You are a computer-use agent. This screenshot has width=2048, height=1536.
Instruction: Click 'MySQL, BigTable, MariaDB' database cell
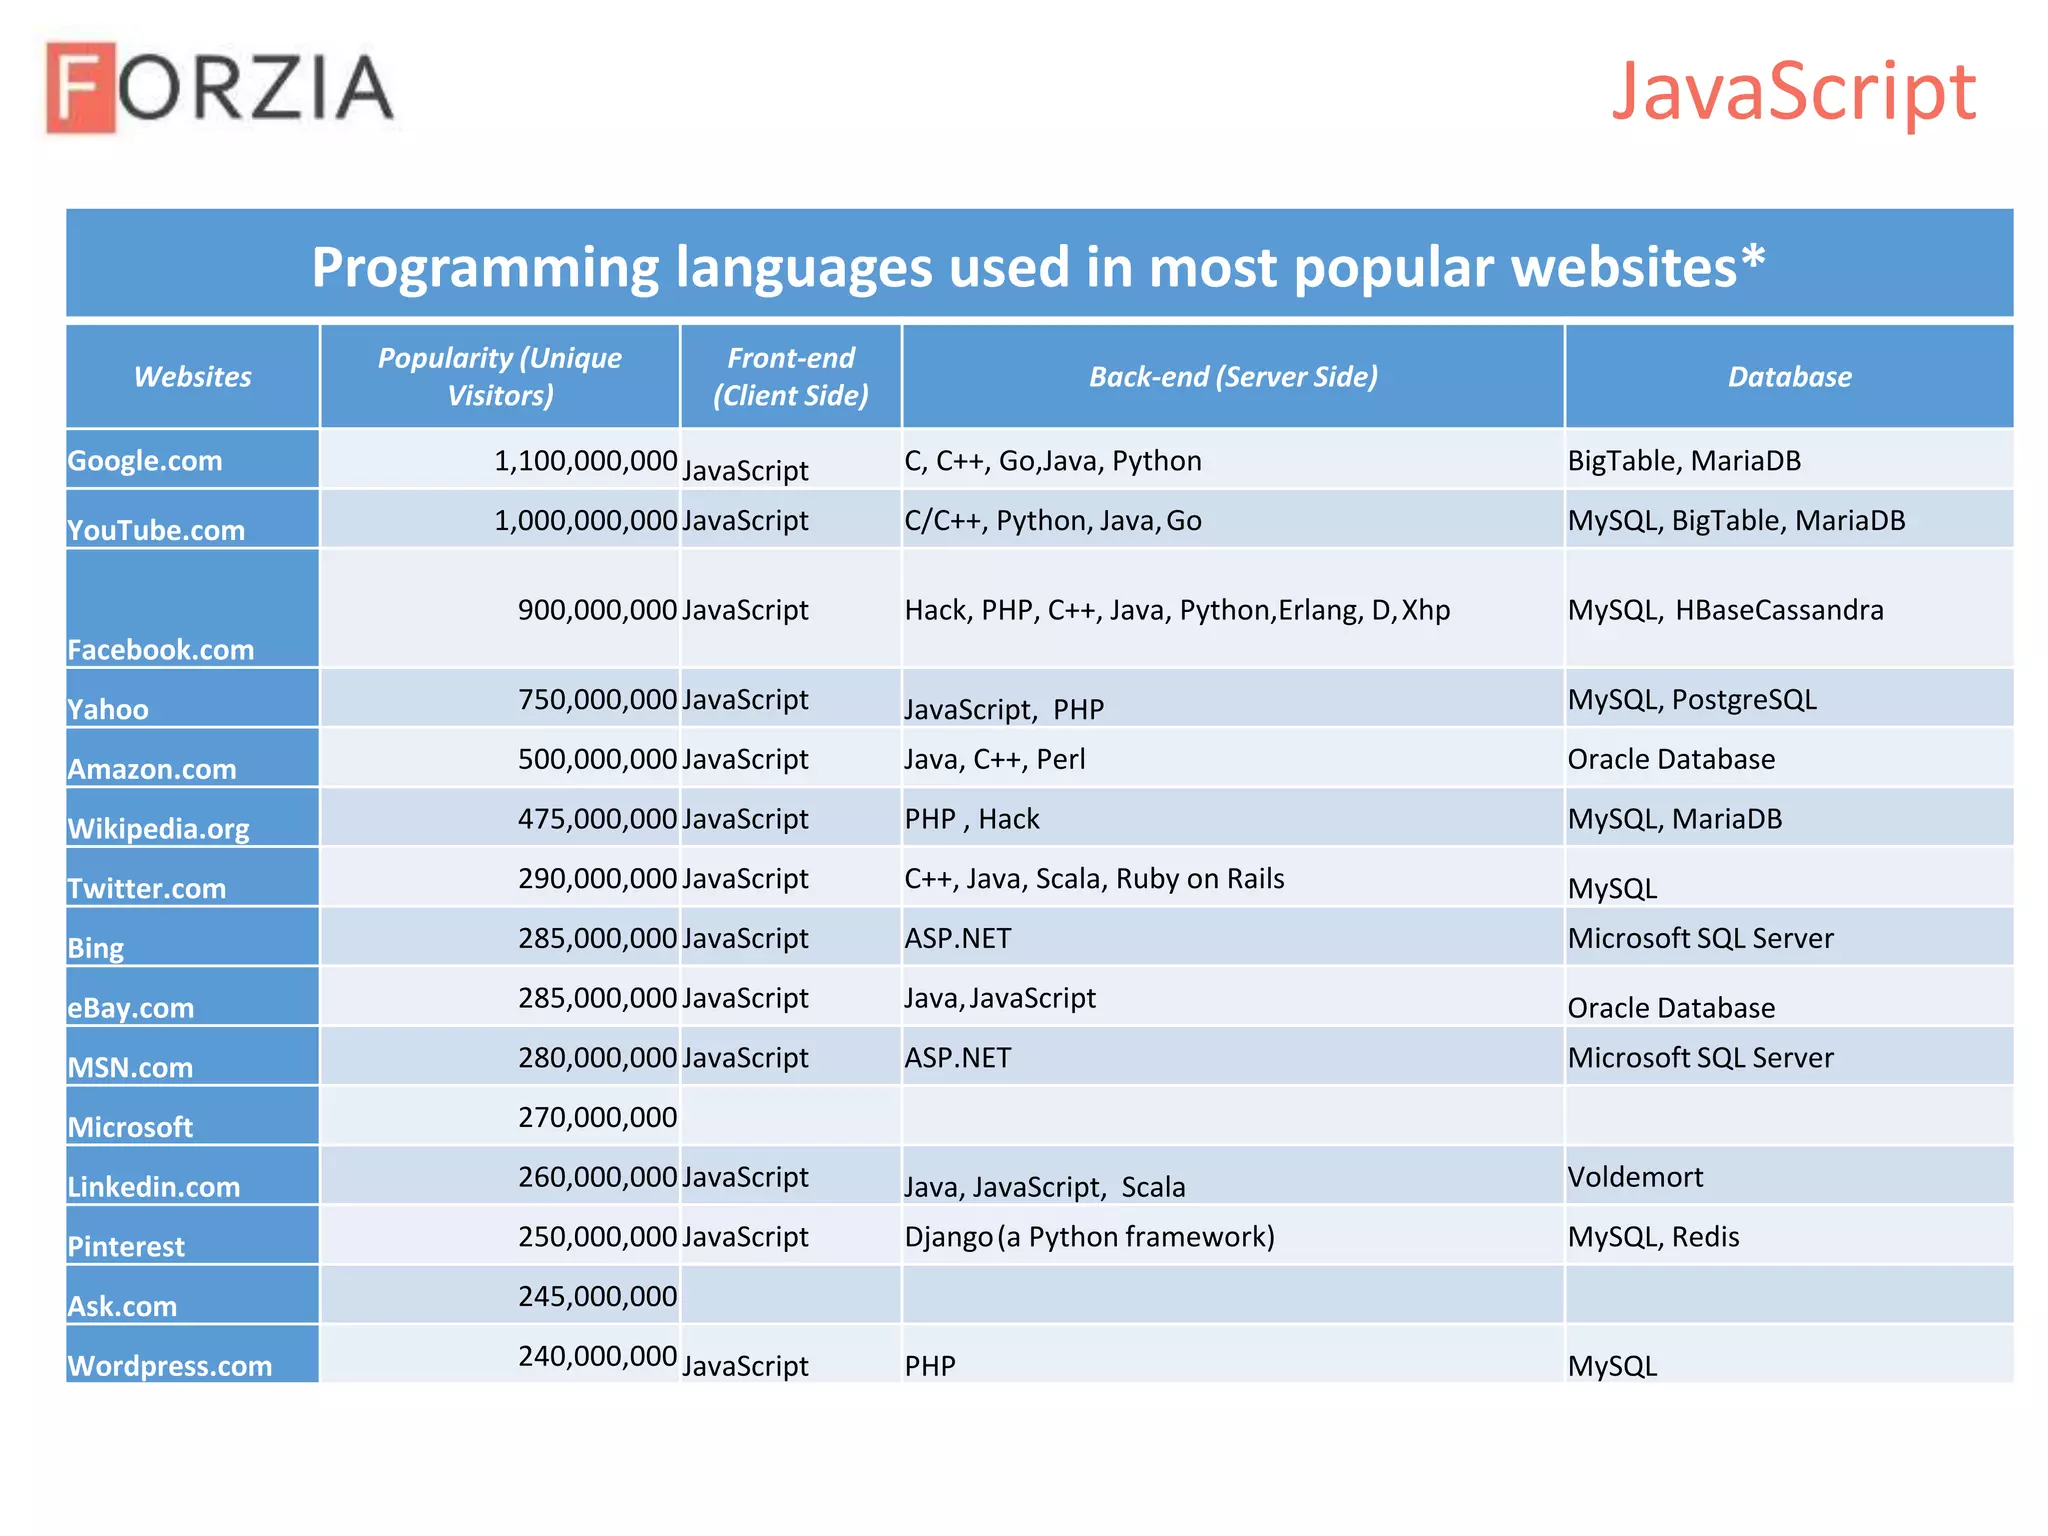[x=1737, y=521]
